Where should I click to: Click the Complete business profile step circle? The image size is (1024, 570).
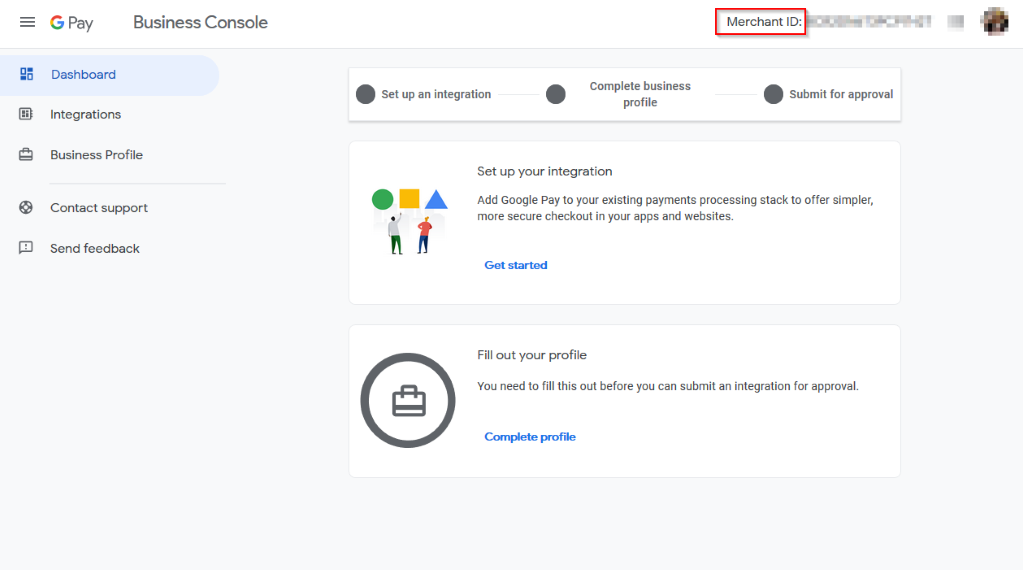556,94
